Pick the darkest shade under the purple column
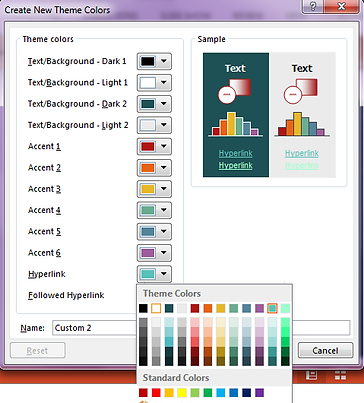Screen dimensions: 364x403 (x=259, y=361)
